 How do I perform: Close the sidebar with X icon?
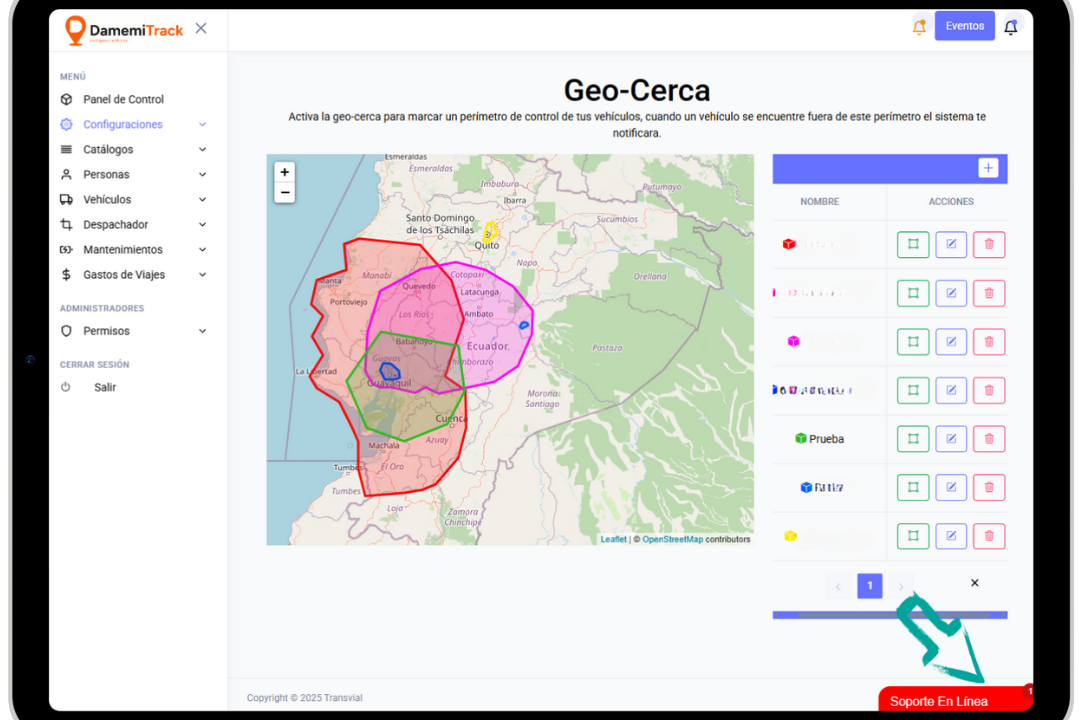point(201,28)
